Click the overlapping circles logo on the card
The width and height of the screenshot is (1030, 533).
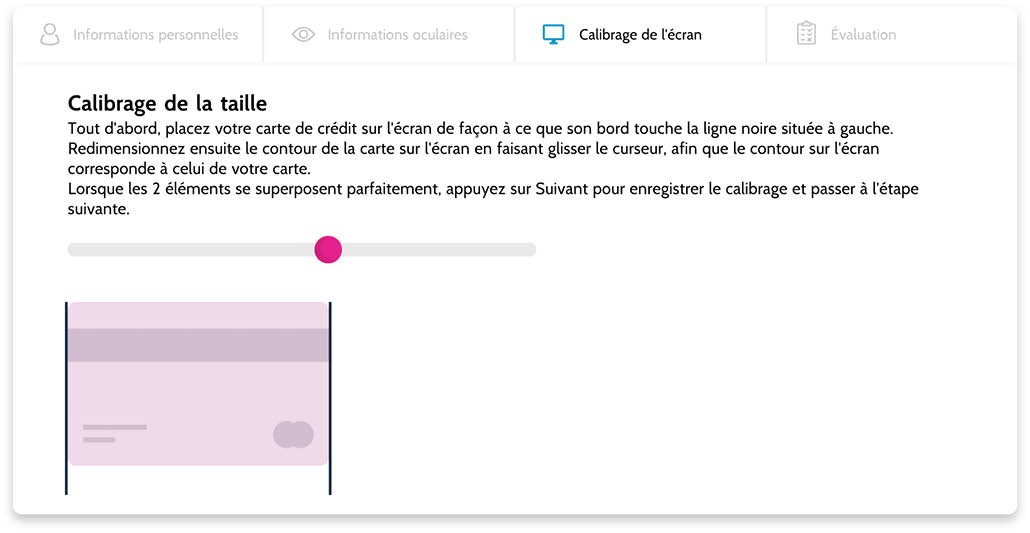tap(293, 434)
